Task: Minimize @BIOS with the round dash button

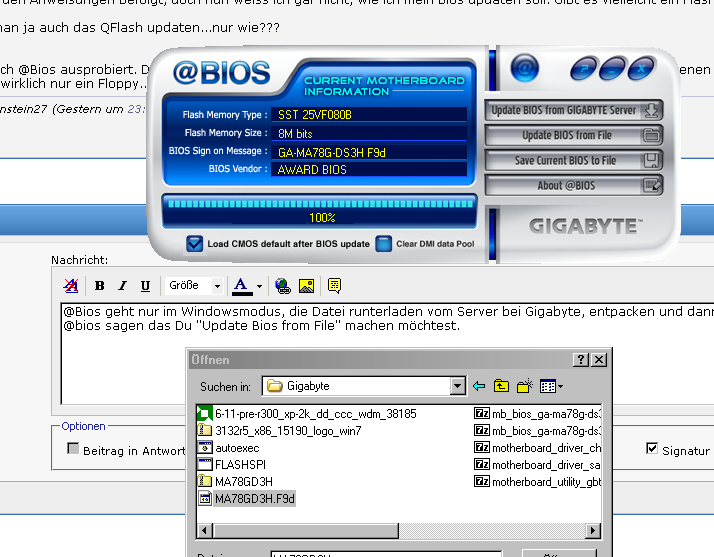Action: coord(612,69)
